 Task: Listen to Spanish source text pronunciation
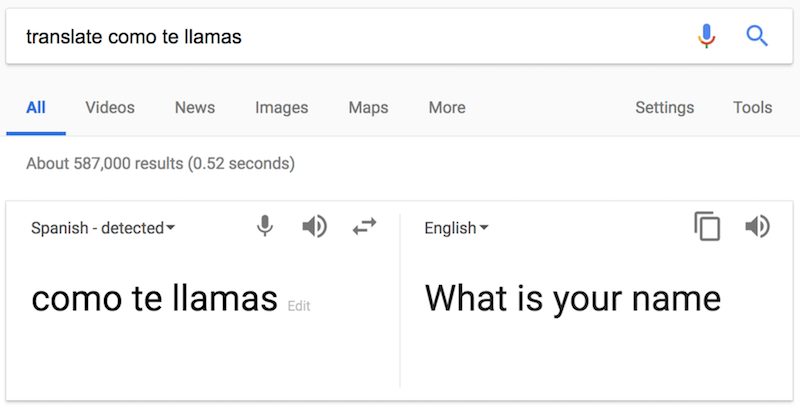tap(314, 227)
